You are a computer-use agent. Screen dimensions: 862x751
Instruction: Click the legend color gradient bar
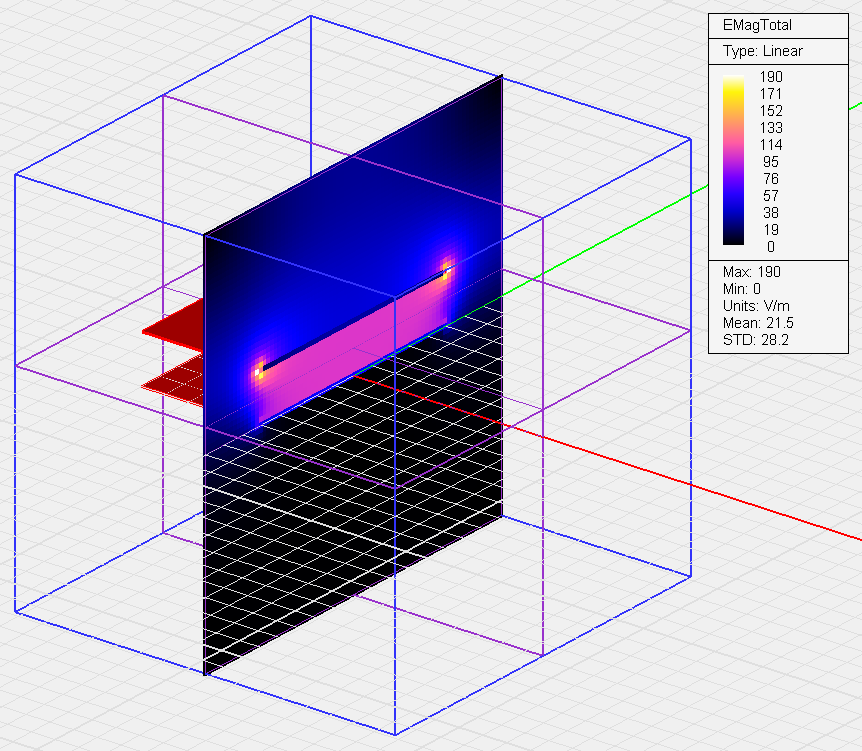click(734, 160)
